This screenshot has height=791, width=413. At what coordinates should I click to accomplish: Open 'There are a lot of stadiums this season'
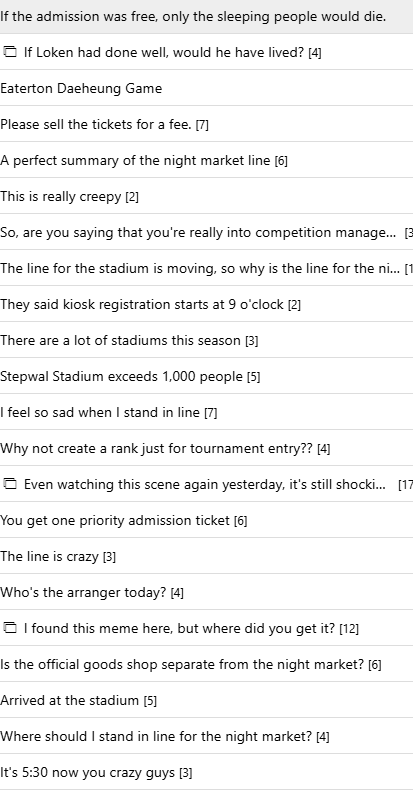(x=121, y=341)
